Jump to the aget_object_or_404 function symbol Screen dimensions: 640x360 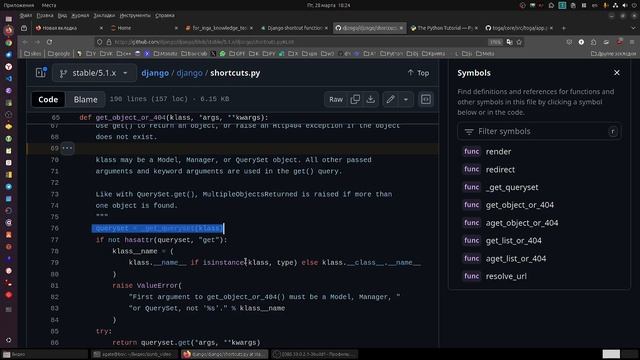point(522,223)
